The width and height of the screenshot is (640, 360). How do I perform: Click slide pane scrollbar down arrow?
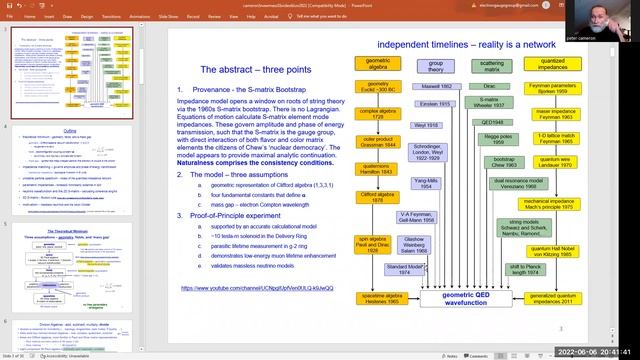(x=612, y=331)
